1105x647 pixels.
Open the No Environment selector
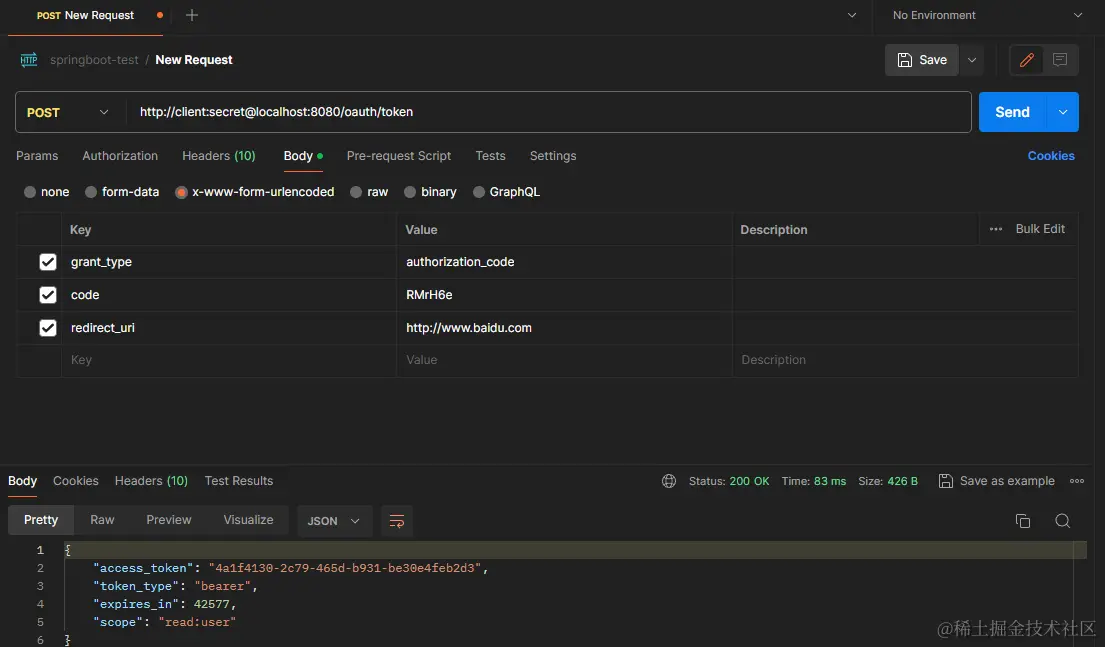pos(987,15)
